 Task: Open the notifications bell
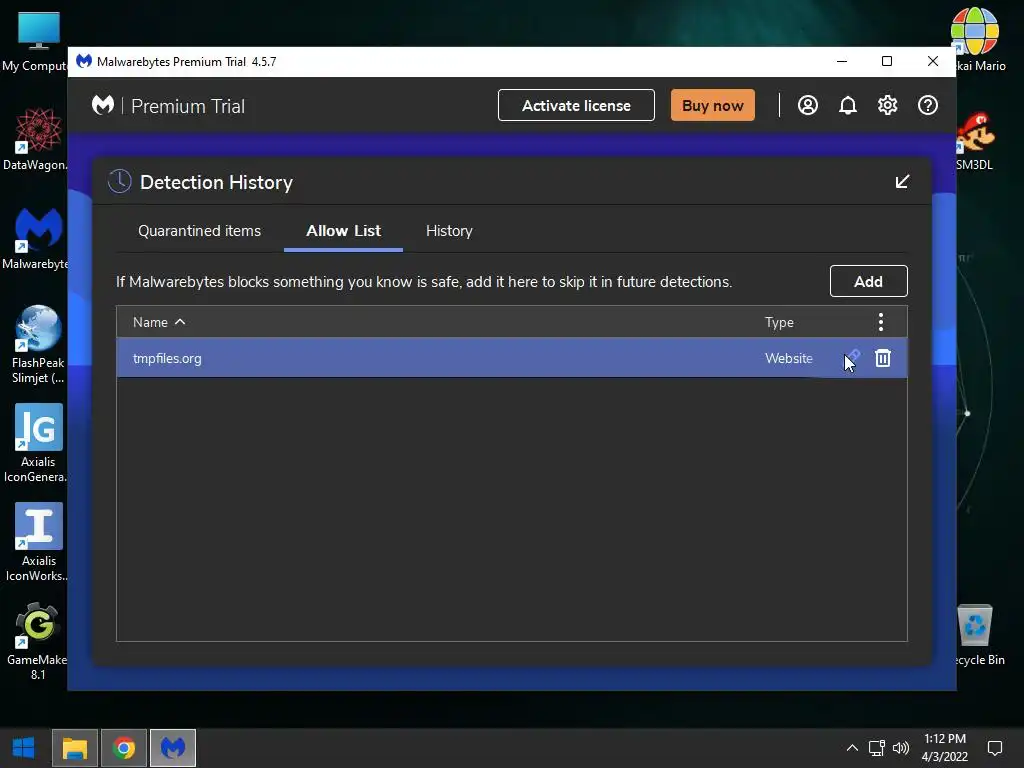pos(848,105)
